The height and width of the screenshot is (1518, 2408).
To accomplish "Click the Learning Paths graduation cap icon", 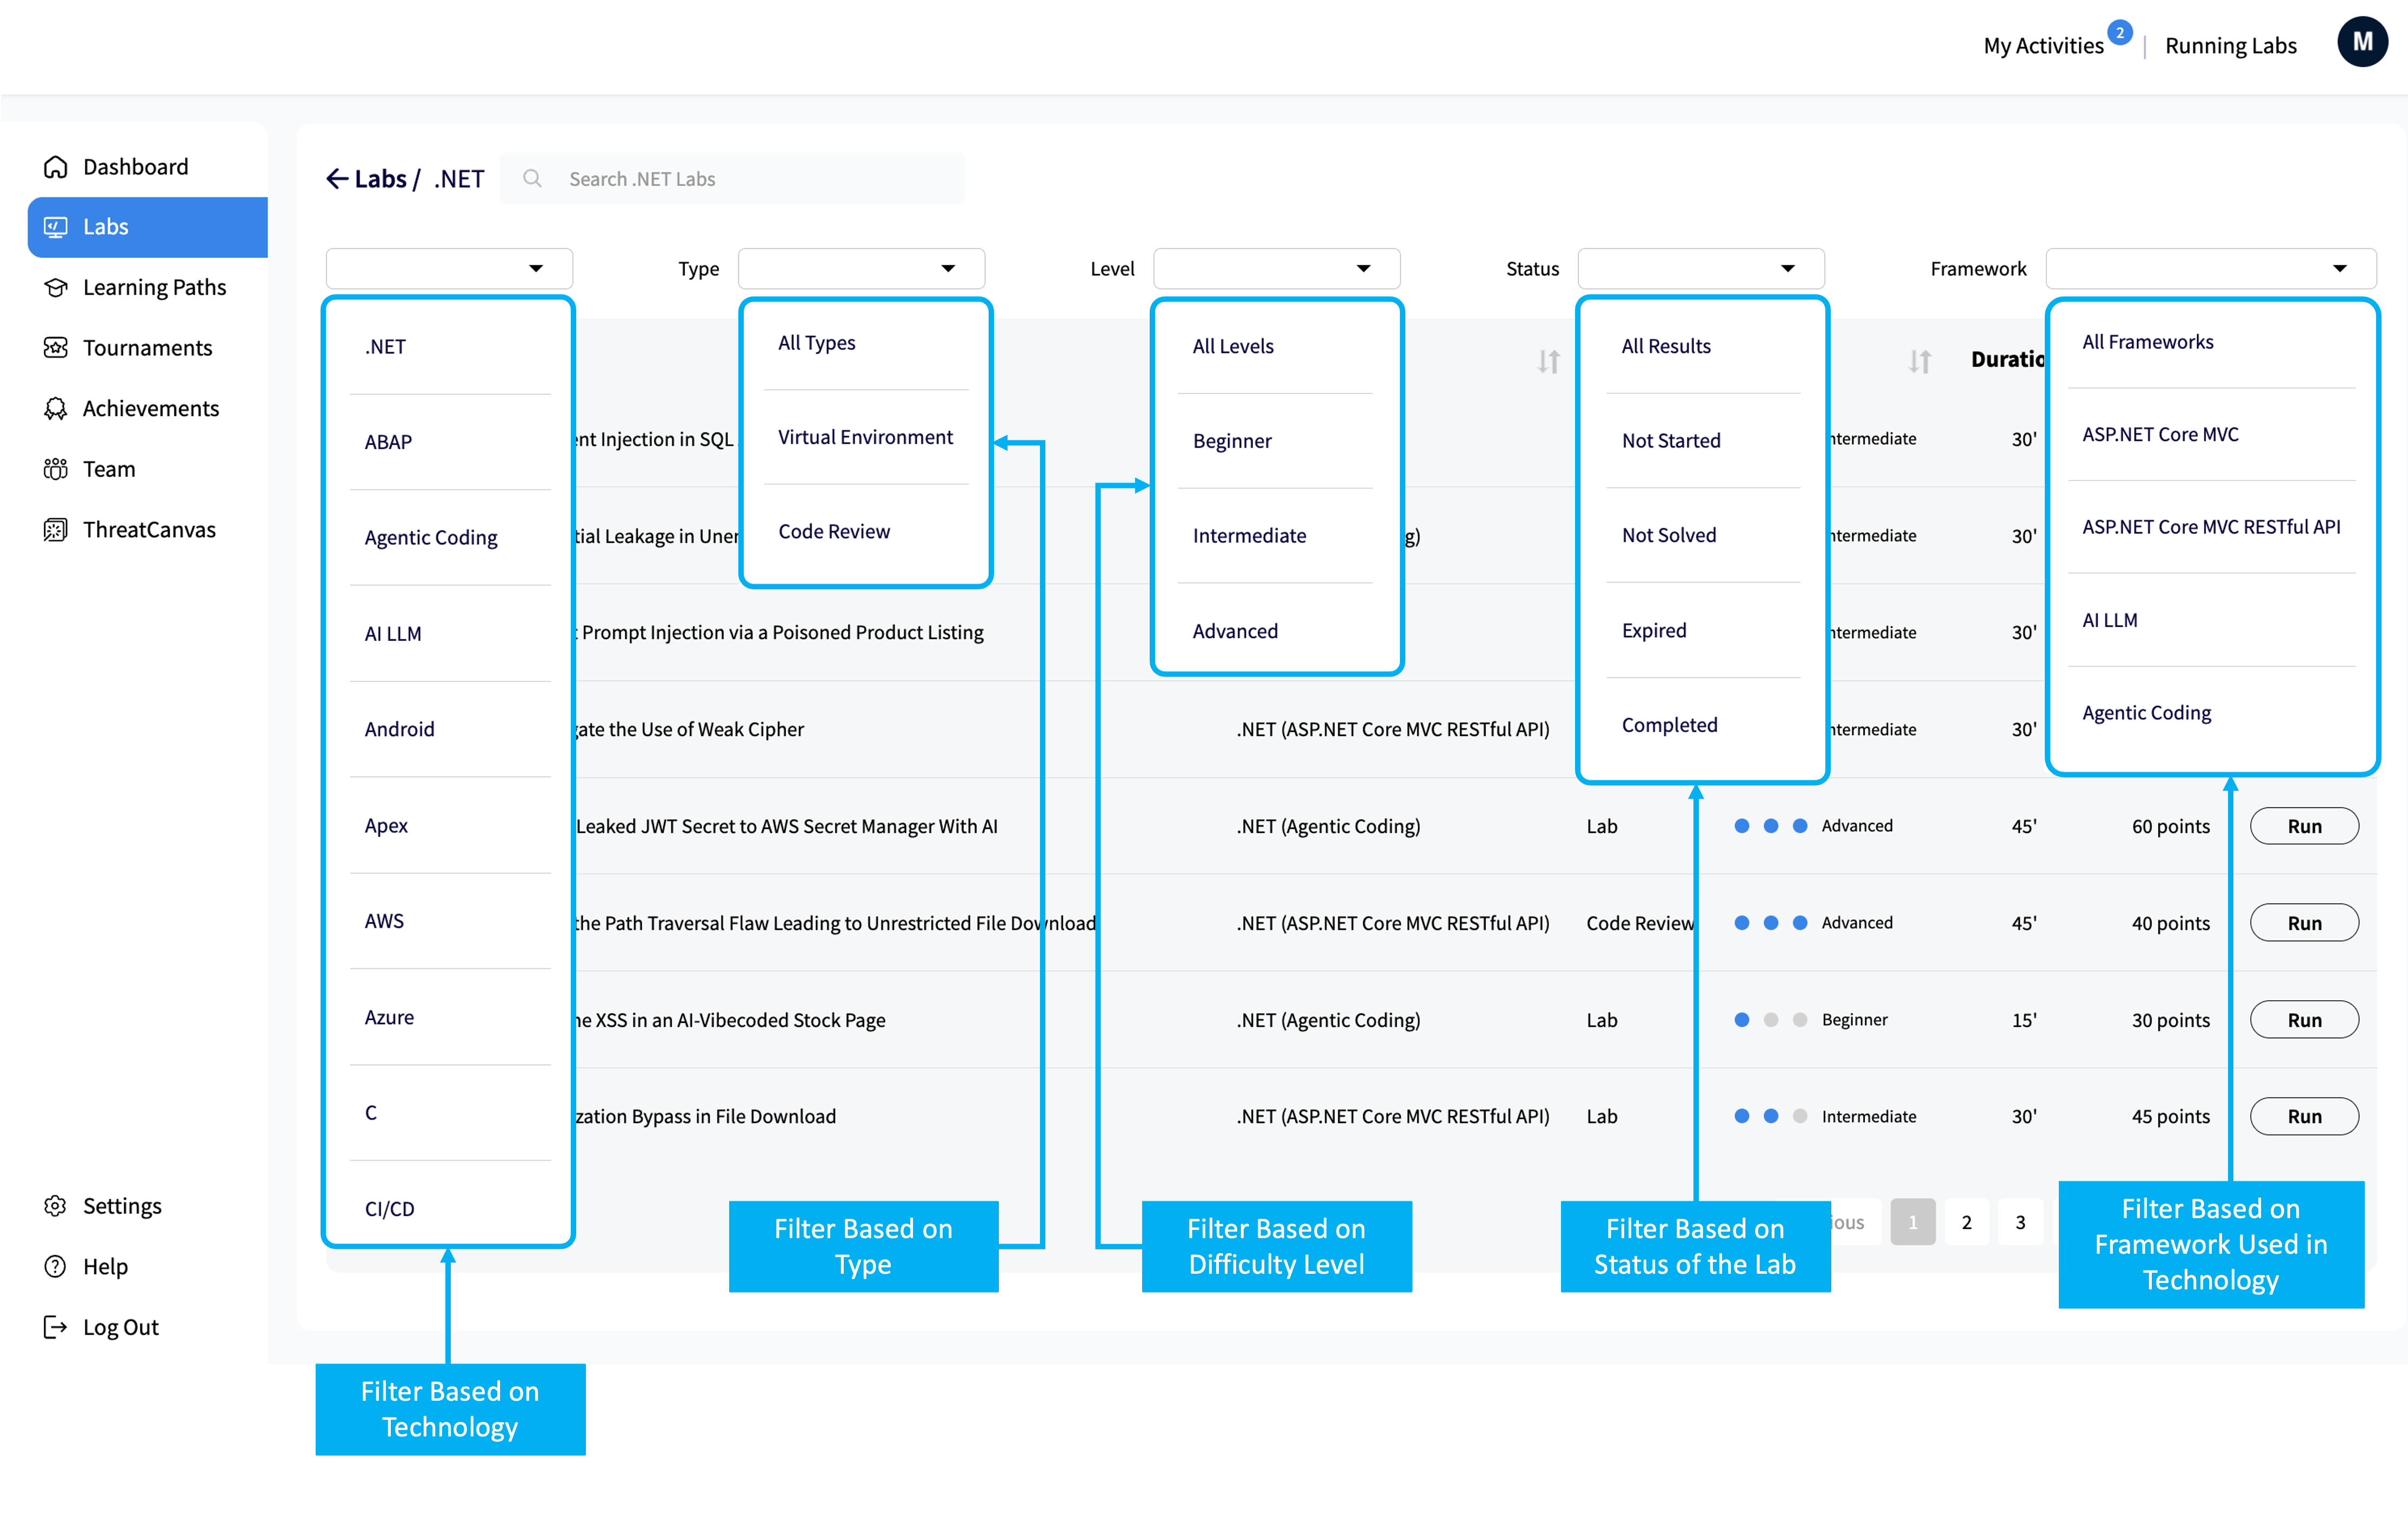I will click(56, 288).
